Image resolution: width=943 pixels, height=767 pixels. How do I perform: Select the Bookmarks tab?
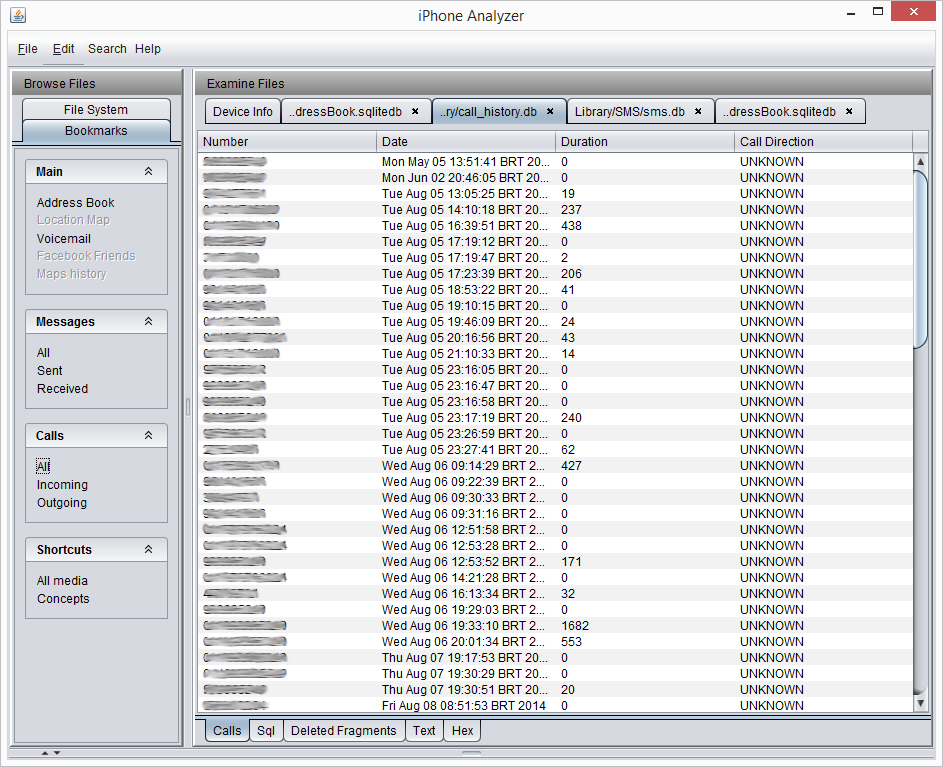pyautogui.click(x=96, y=131)
